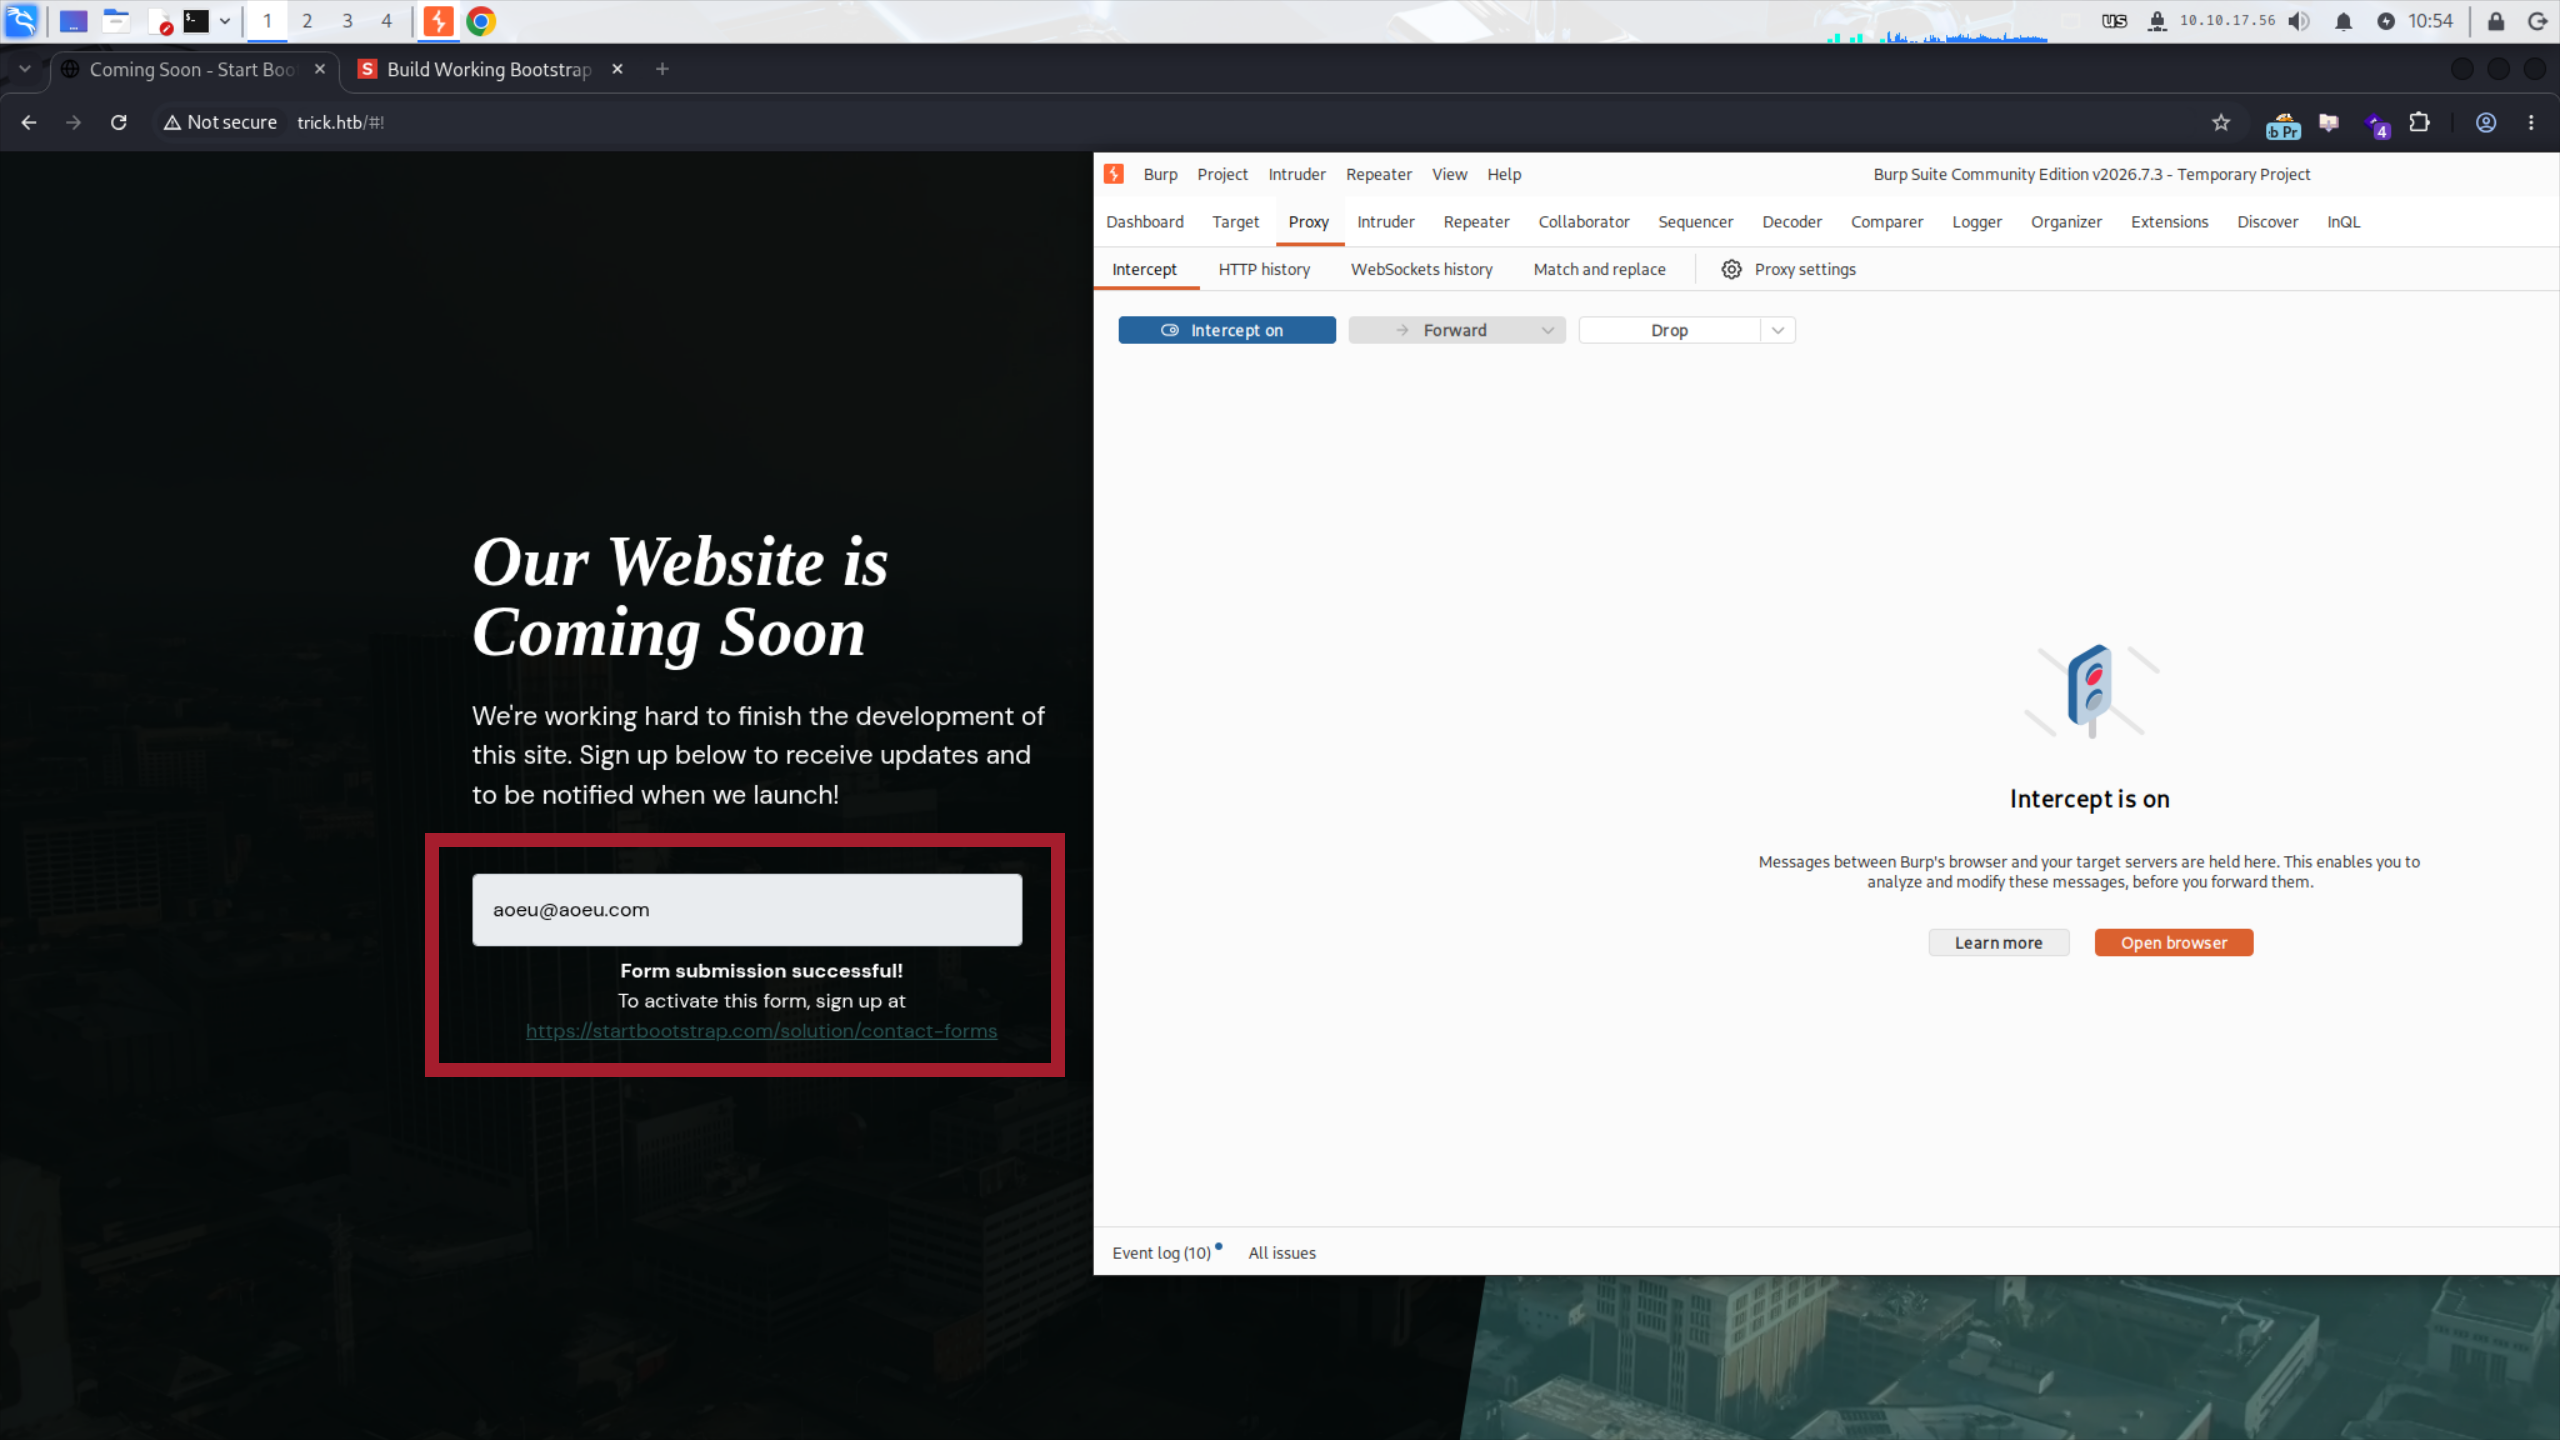Open Chrome Extensions puzzle menu
This screenshot has width=2560, height=1440.
2419,122
